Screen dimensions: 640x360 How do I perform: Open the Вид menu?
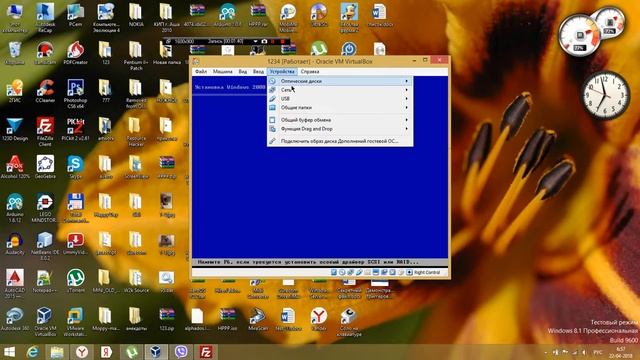coord(242,71)
